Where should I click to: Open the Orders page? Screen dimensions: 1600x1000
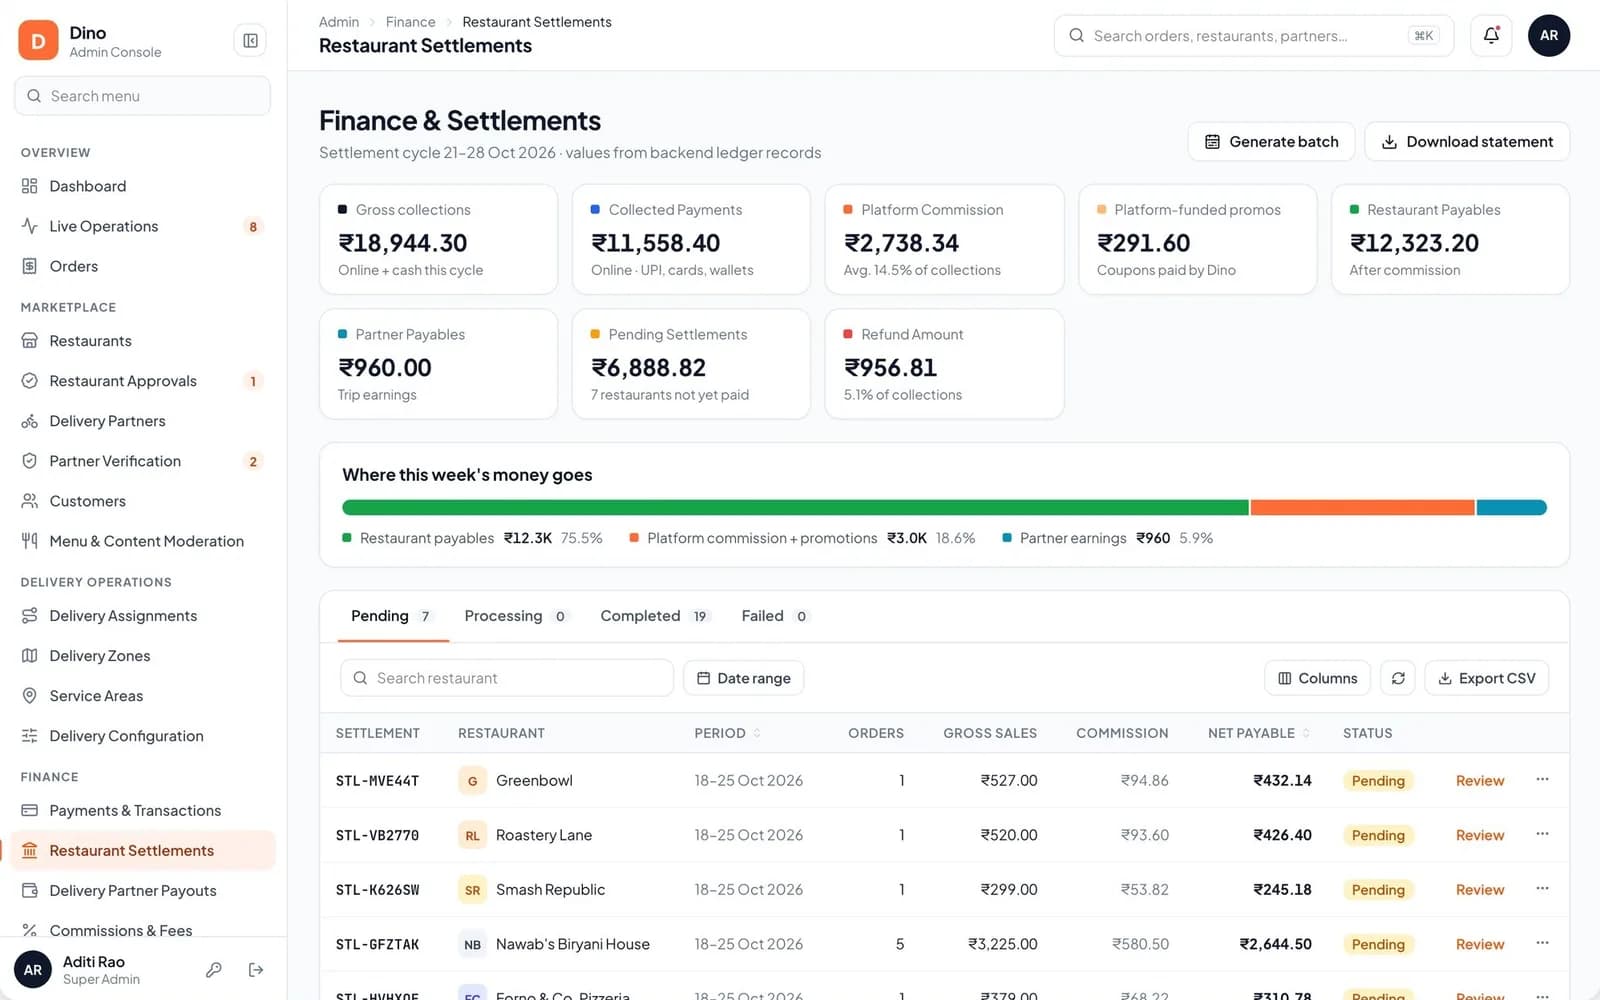[142, 266]
